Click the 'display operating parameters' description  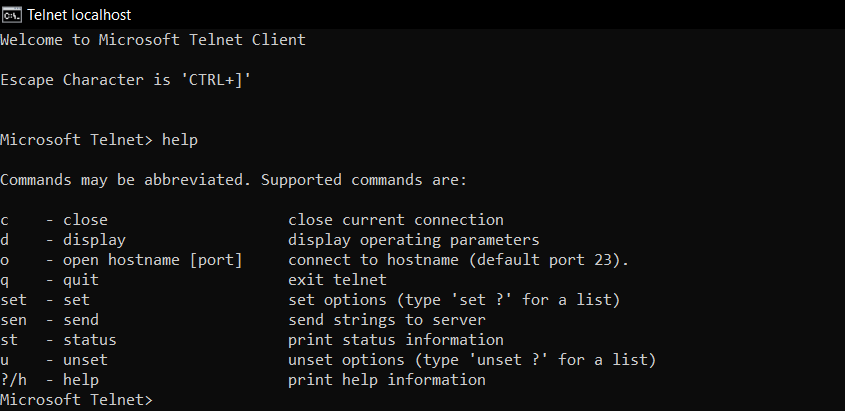click(x=414, y=240)
